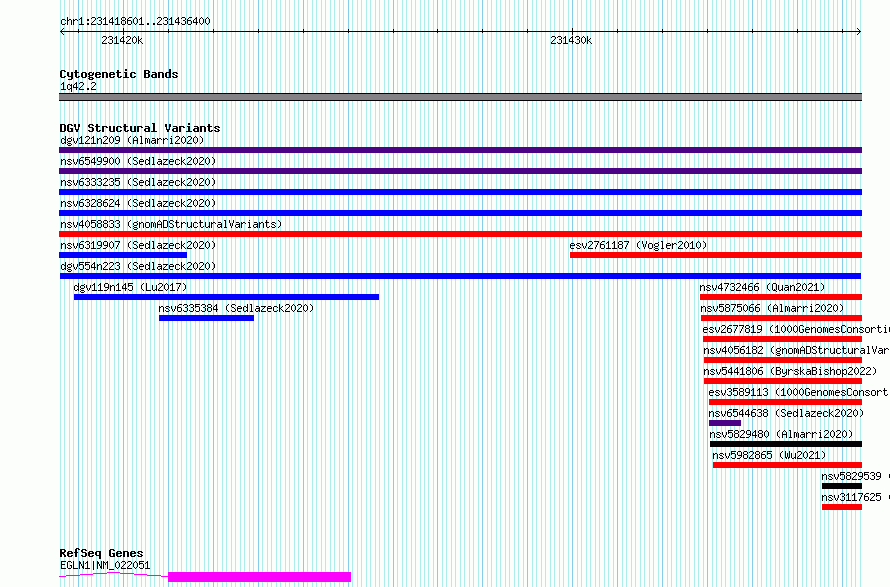The image size is (890, 587).
Task: Click the nsv3117625 variant label
Action: pos(851,497)
